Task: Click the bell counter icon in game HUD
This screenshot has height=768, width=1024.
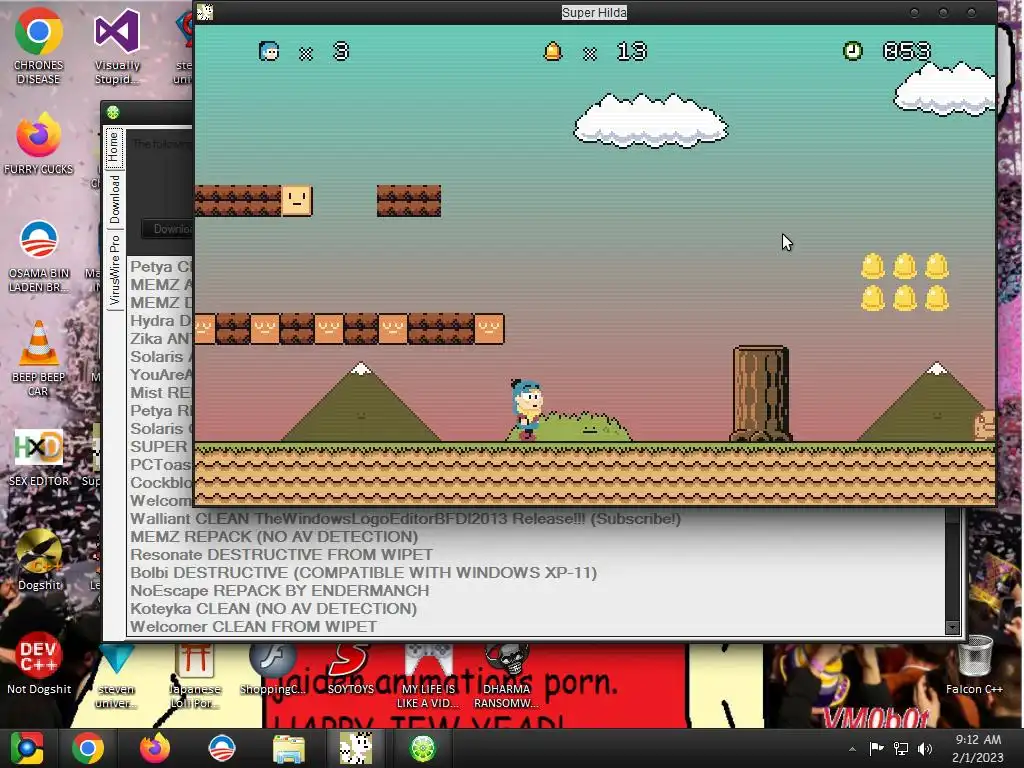Action: 552,51
